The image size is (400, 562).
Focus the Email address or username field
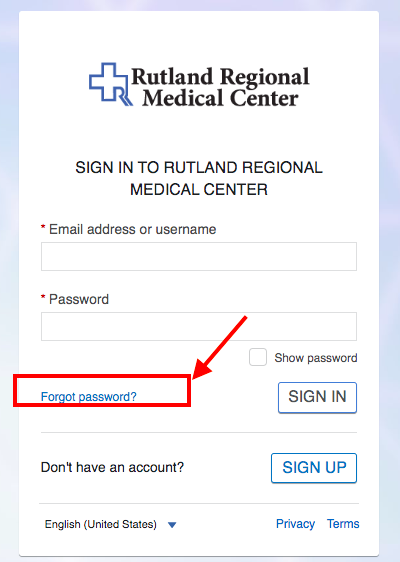click(x=199, y=256)
